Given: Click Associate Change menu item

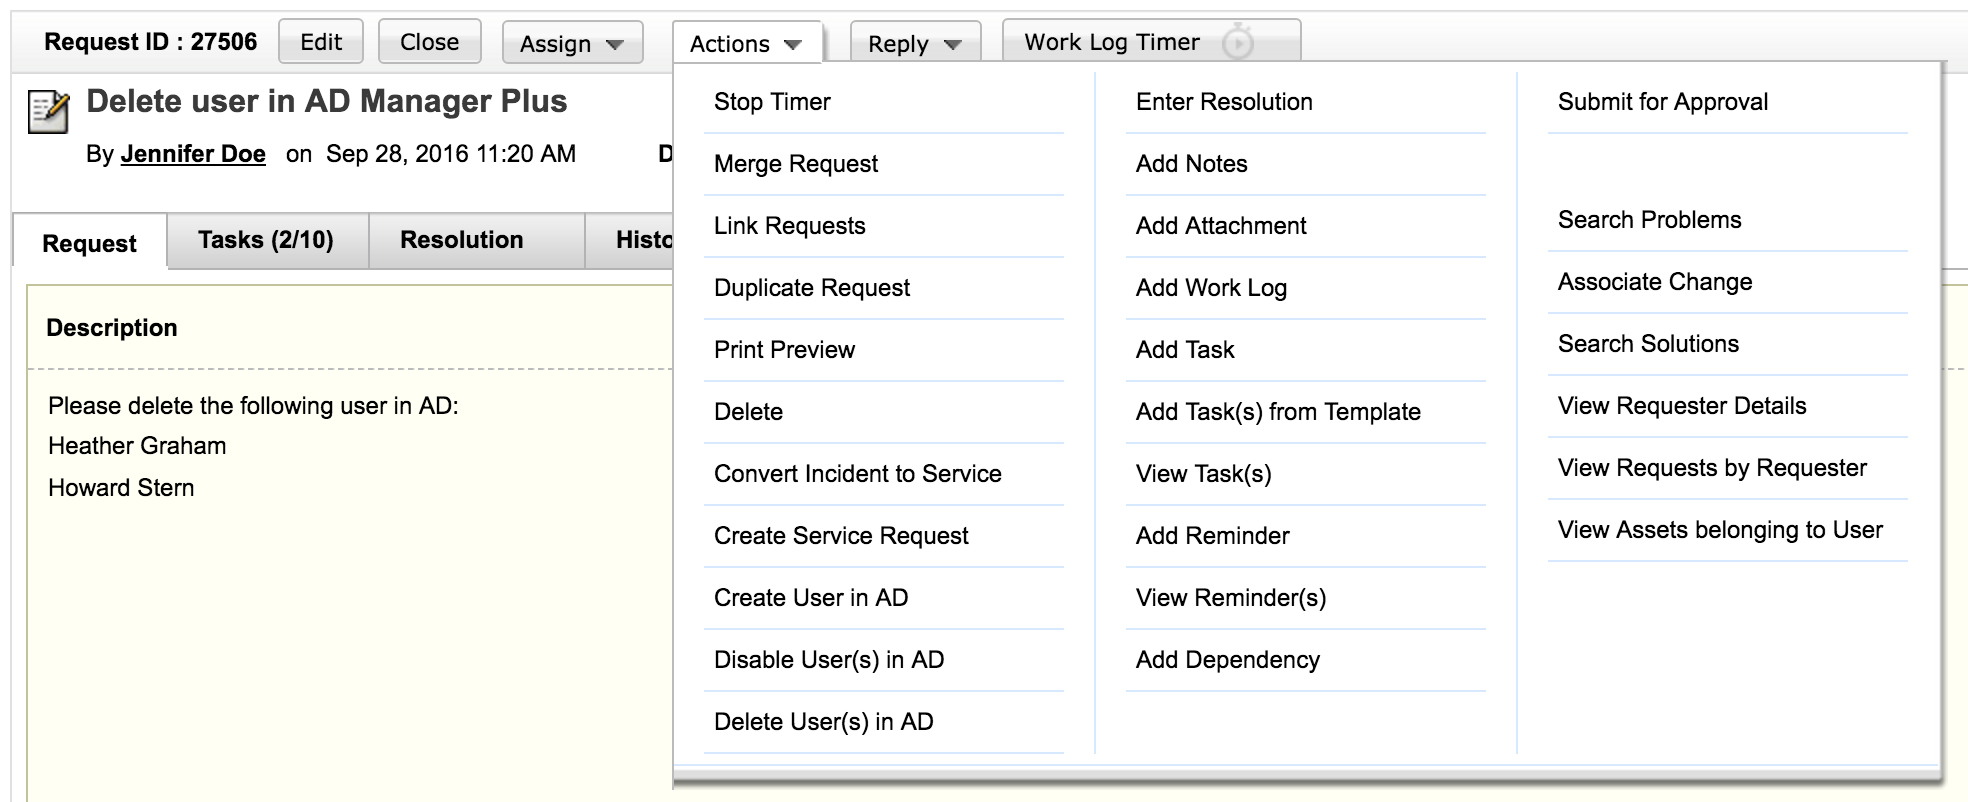Looking at the screenshot, I should click(1654, 282).
